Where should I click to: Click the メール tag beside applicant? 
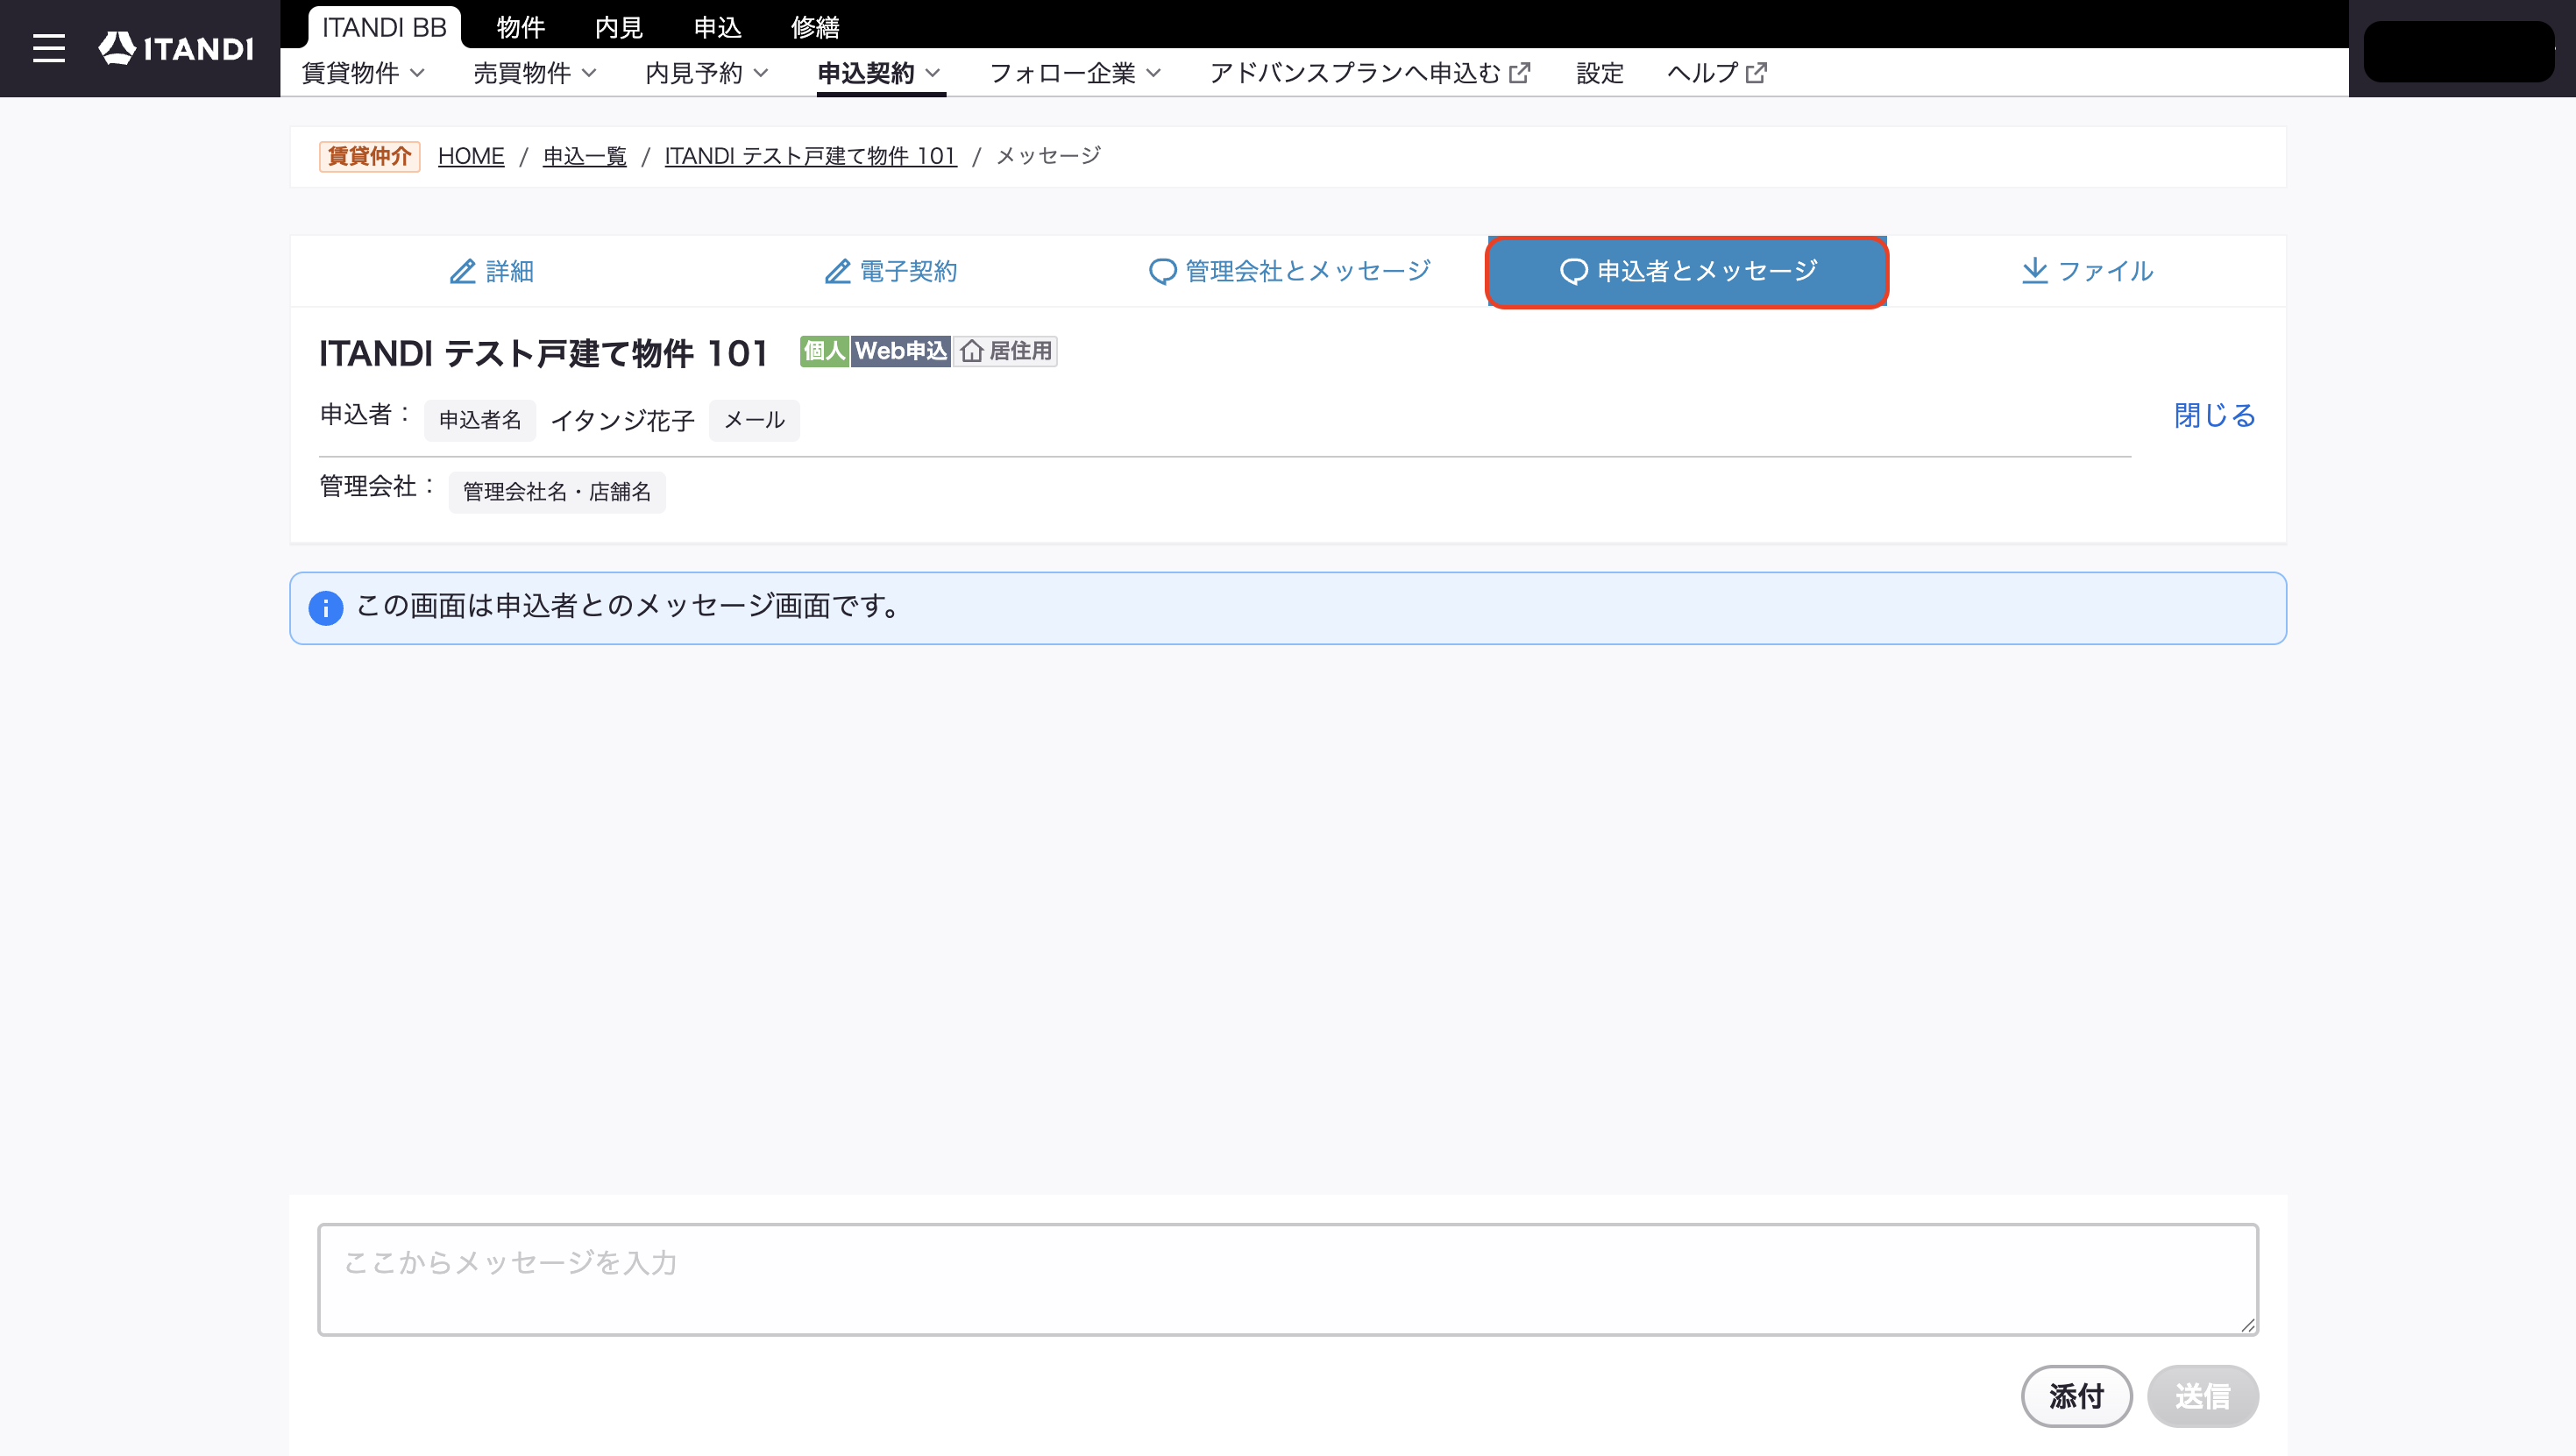point(755,420)
